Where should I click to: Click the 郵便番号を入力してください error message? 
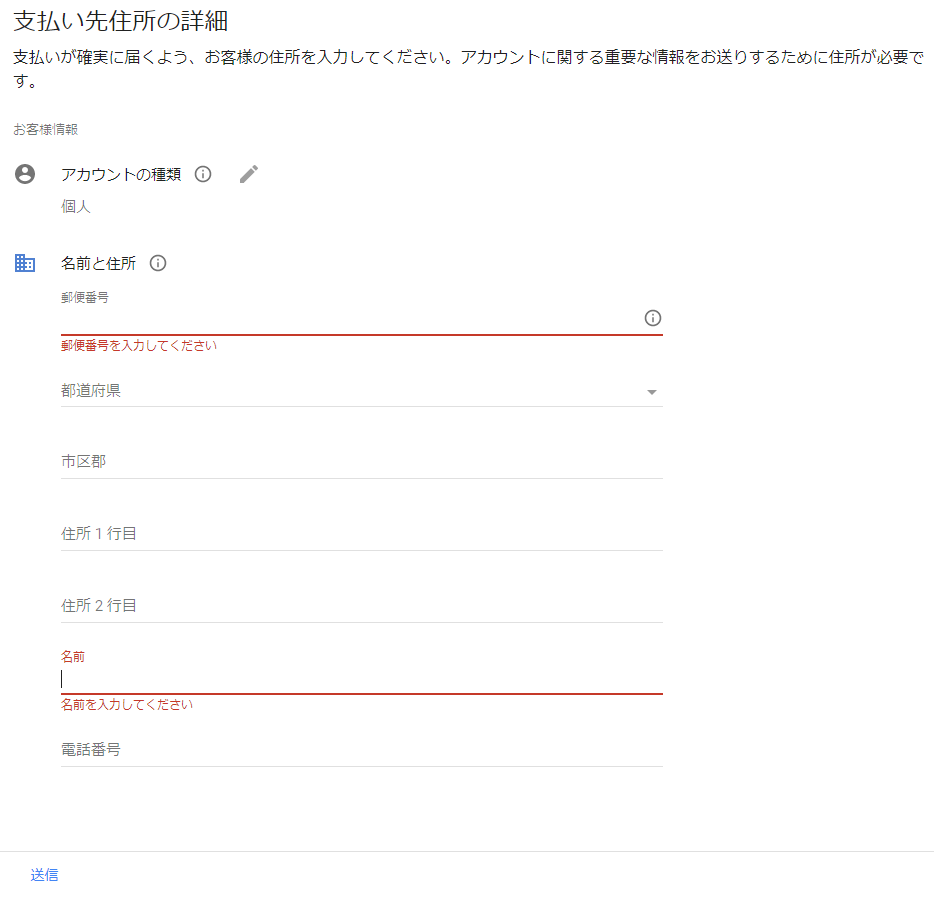(139, 346)
